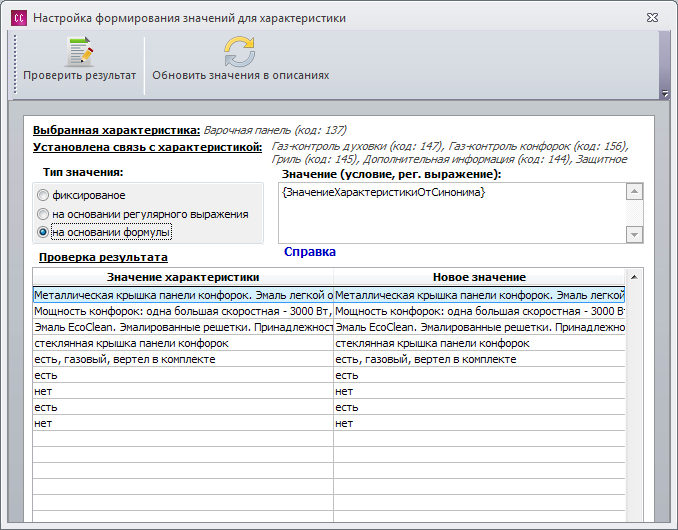Select на основании формулы radio button

point(43,232)
